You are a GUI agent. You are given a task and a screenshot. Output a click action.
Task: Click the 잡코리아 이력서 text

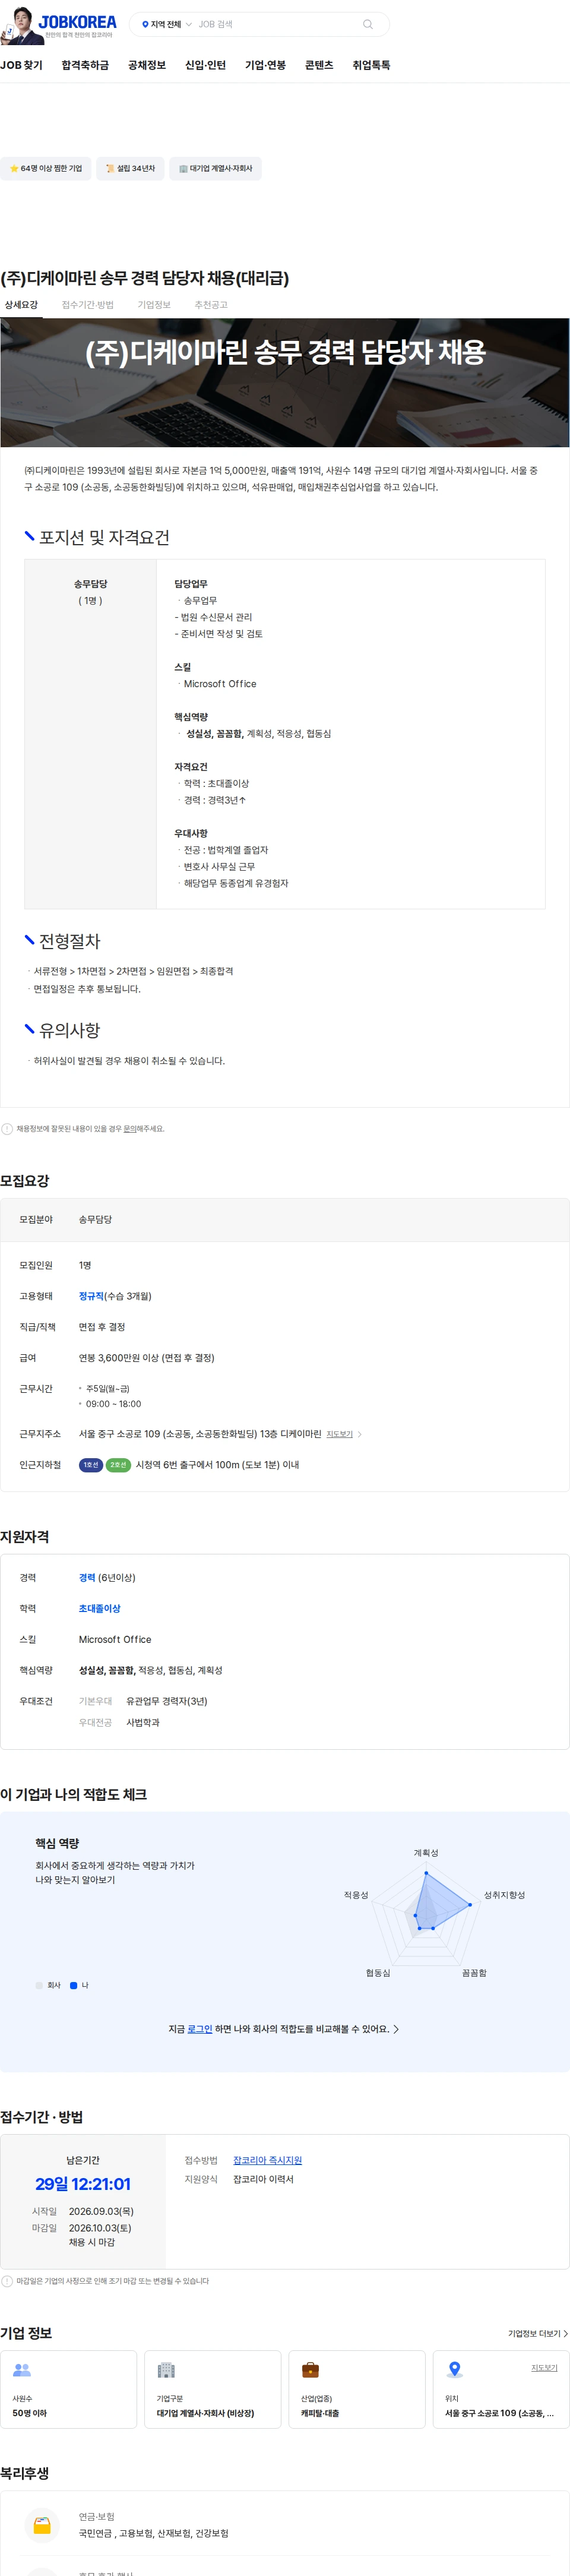click(263, 2179)
